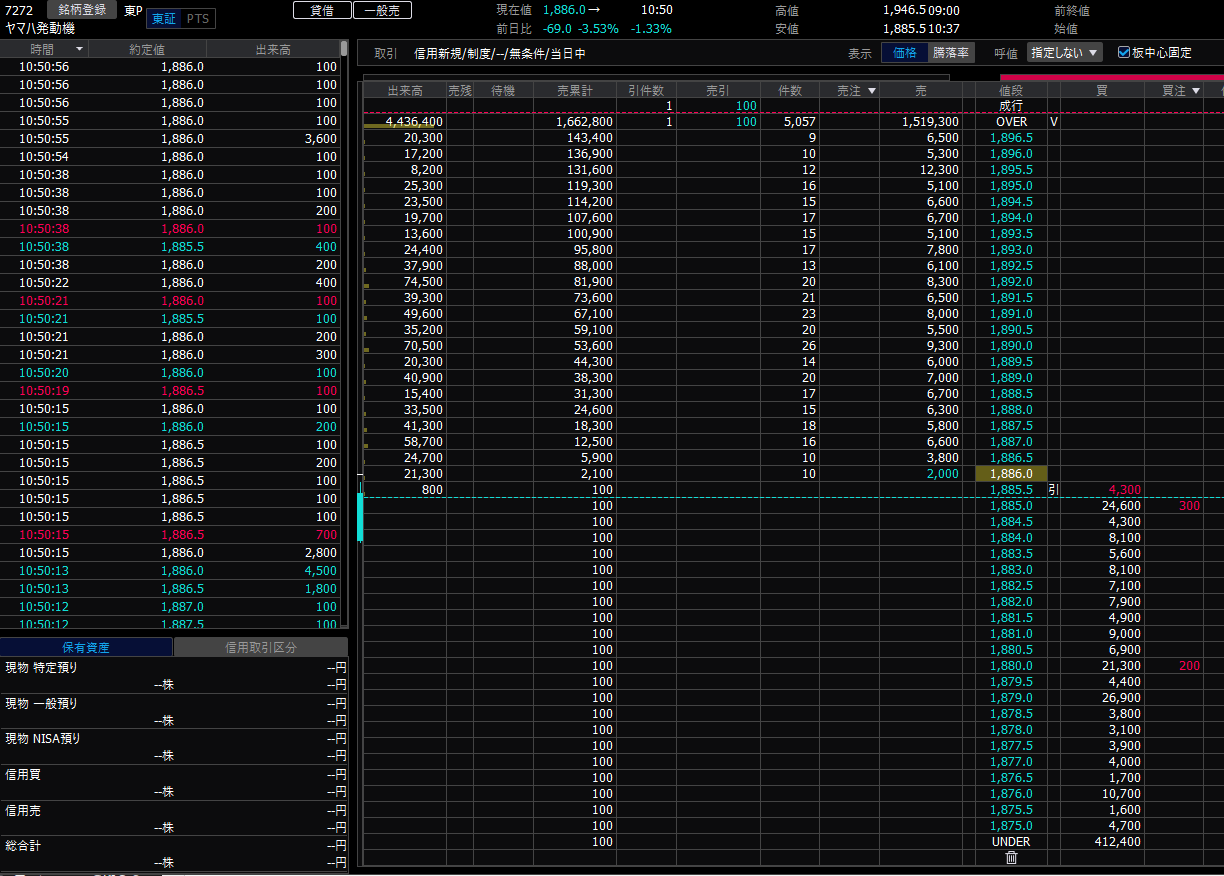Click the 現物 NISA預り row
This screenshot has width=1224, height=876.
[x=174, y=747]
